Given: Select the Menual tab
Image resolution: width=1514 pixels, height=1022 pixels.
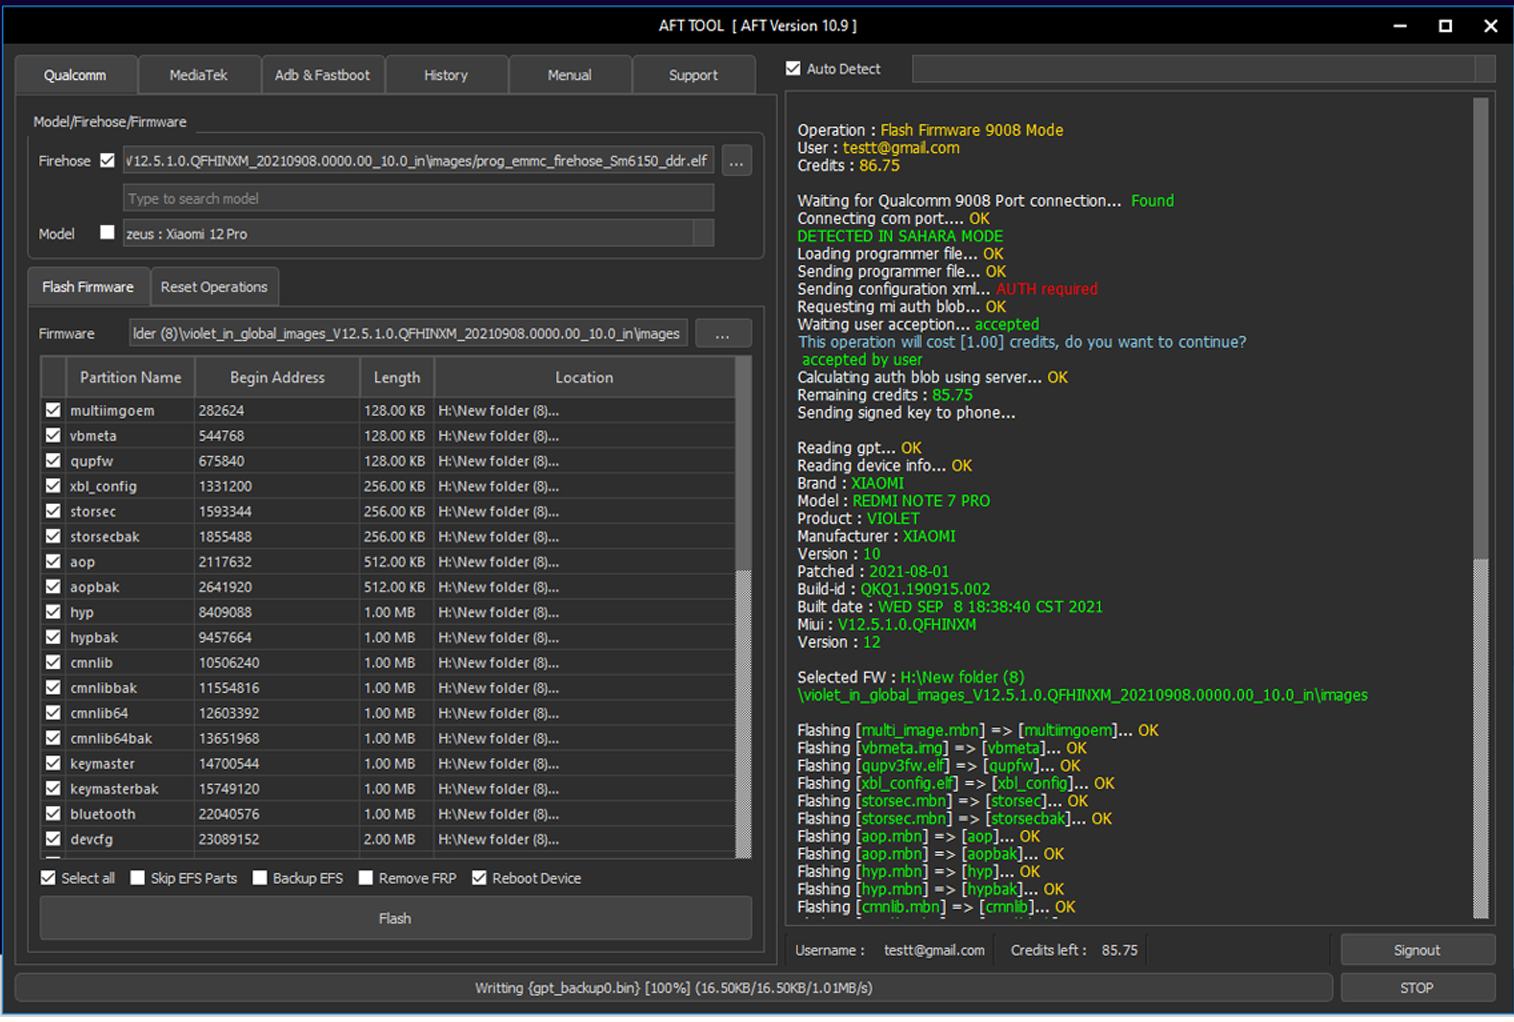Looking at the screenshot, I should pyautogui.click(x=569, y=75).
